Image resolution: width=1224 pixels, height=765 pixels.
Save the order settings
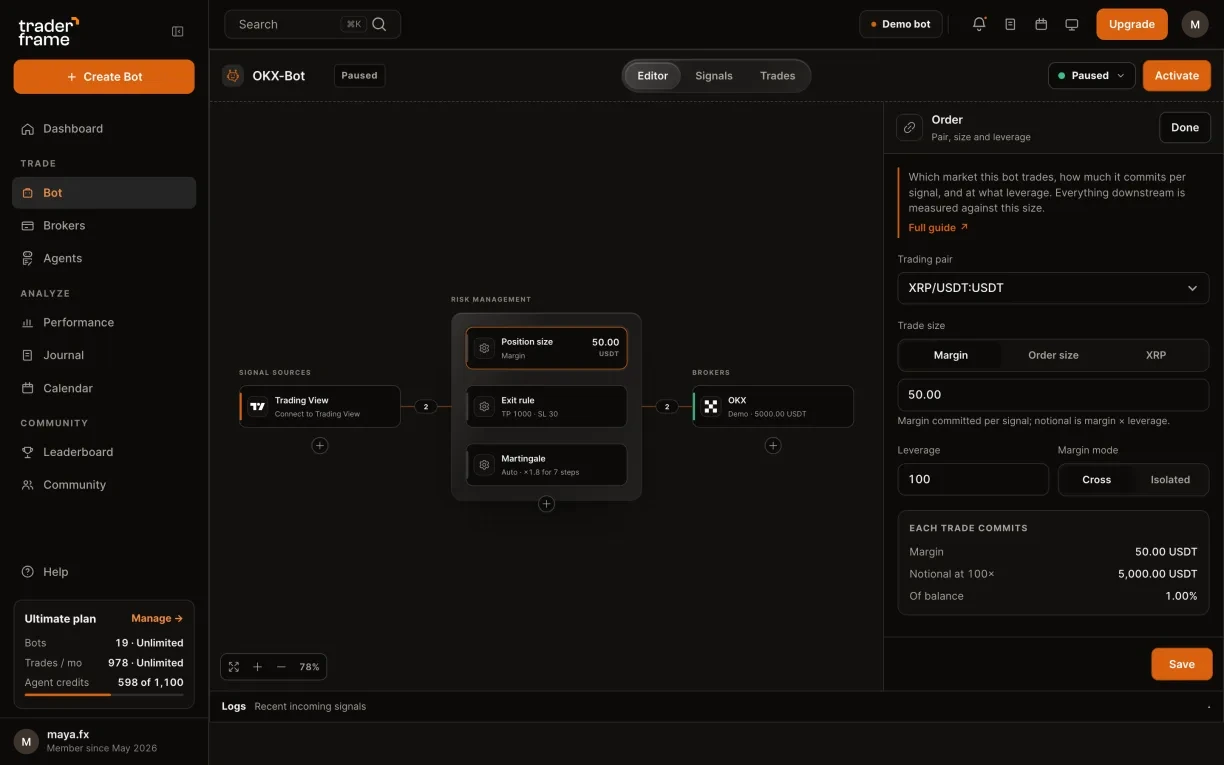pyautogui.click(x=1182, y=664)
